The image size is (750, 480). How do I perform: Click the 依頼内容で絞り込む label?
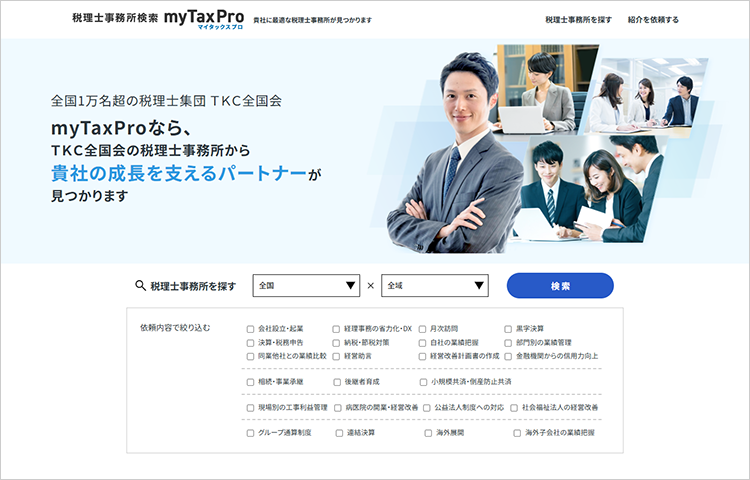(x=175, y=328)
